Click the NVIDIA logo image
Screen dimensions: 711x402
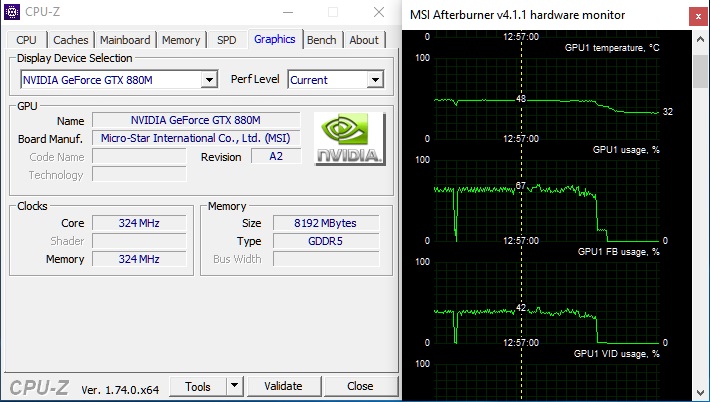tap(350, 139)
